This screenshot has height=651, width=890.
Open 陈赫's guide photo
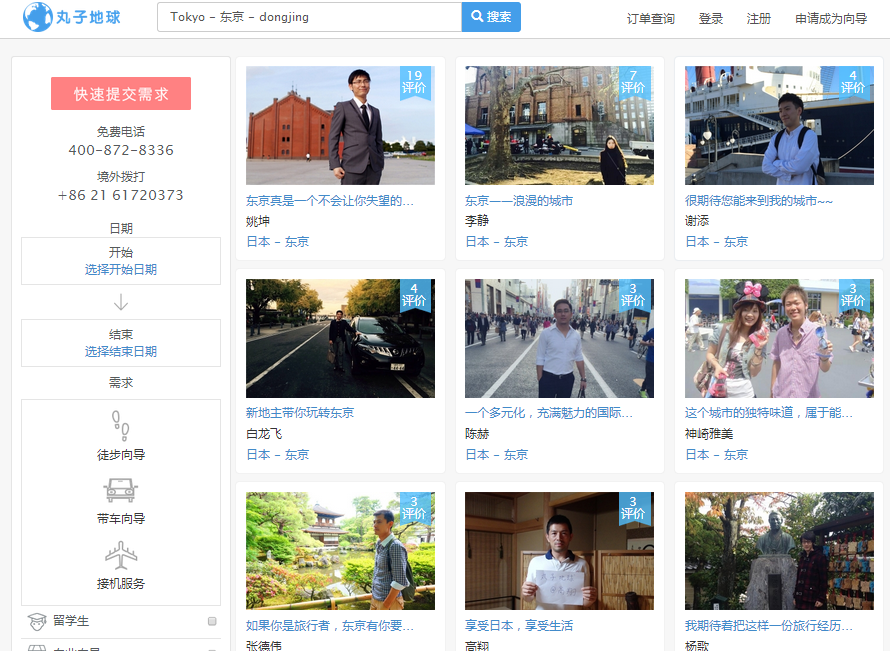[x=559, y=338]
